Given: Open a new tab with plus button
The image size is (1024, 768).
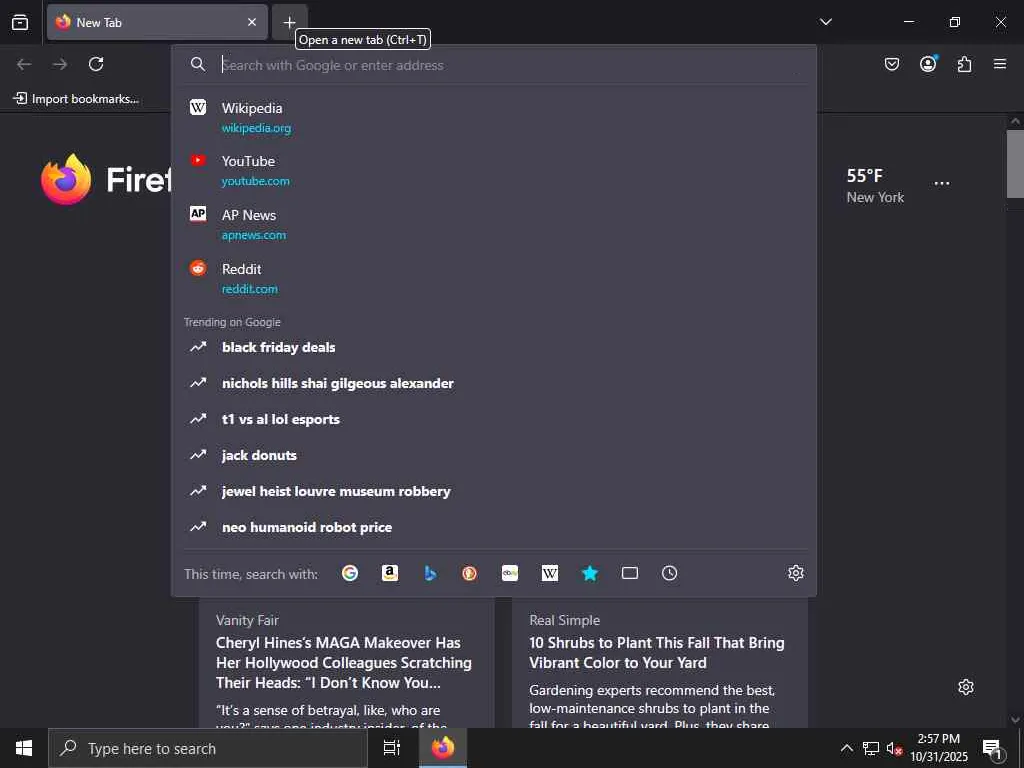Looking at the screenshot, I should tap(289, 22).
